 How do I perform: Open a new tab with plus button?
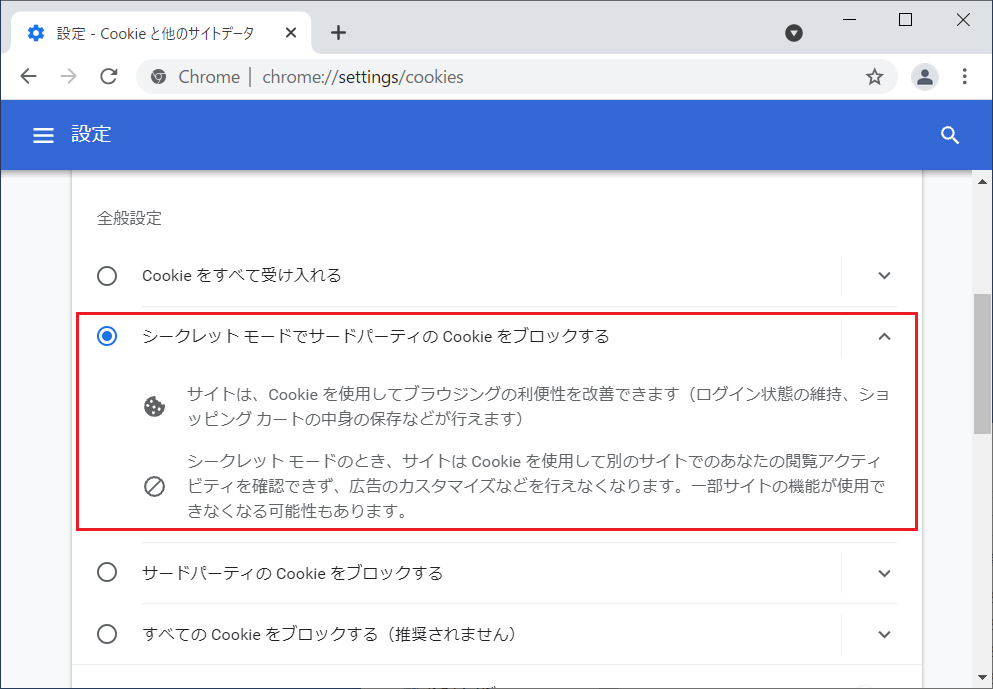339,33
